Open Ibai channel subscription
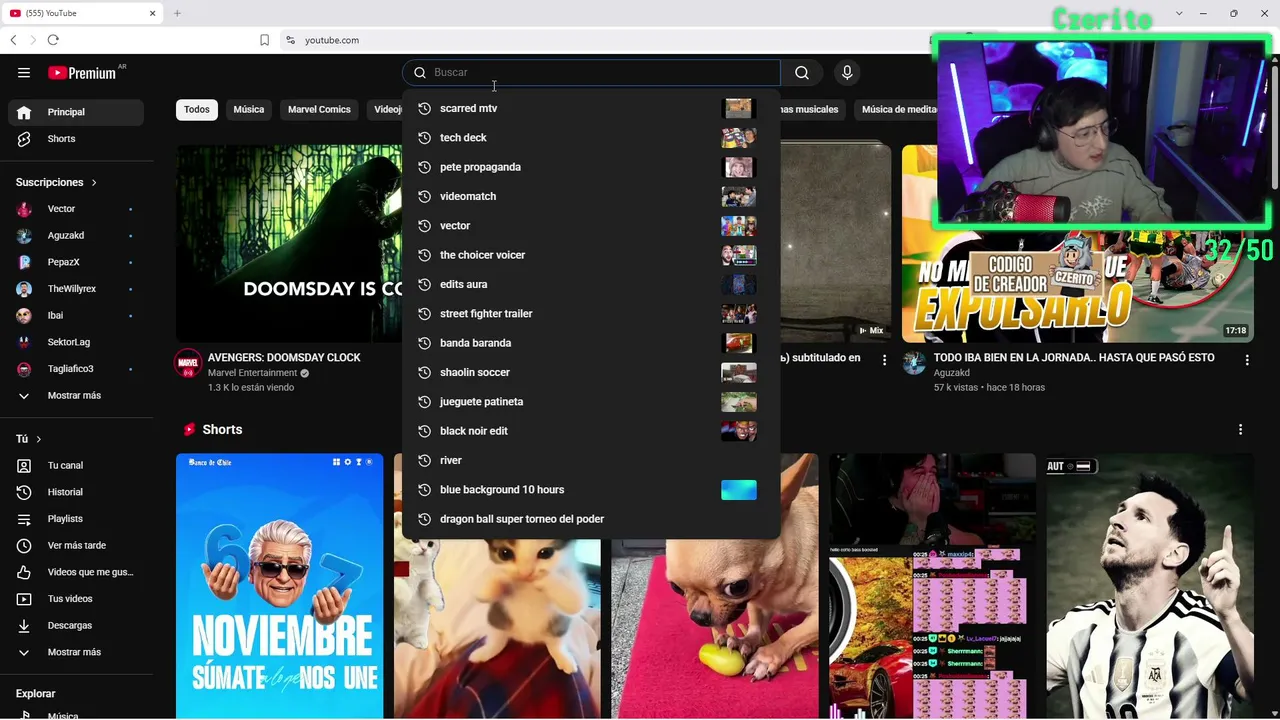Viewport: 1280px width, 720px height. click(x=76, y=315)
